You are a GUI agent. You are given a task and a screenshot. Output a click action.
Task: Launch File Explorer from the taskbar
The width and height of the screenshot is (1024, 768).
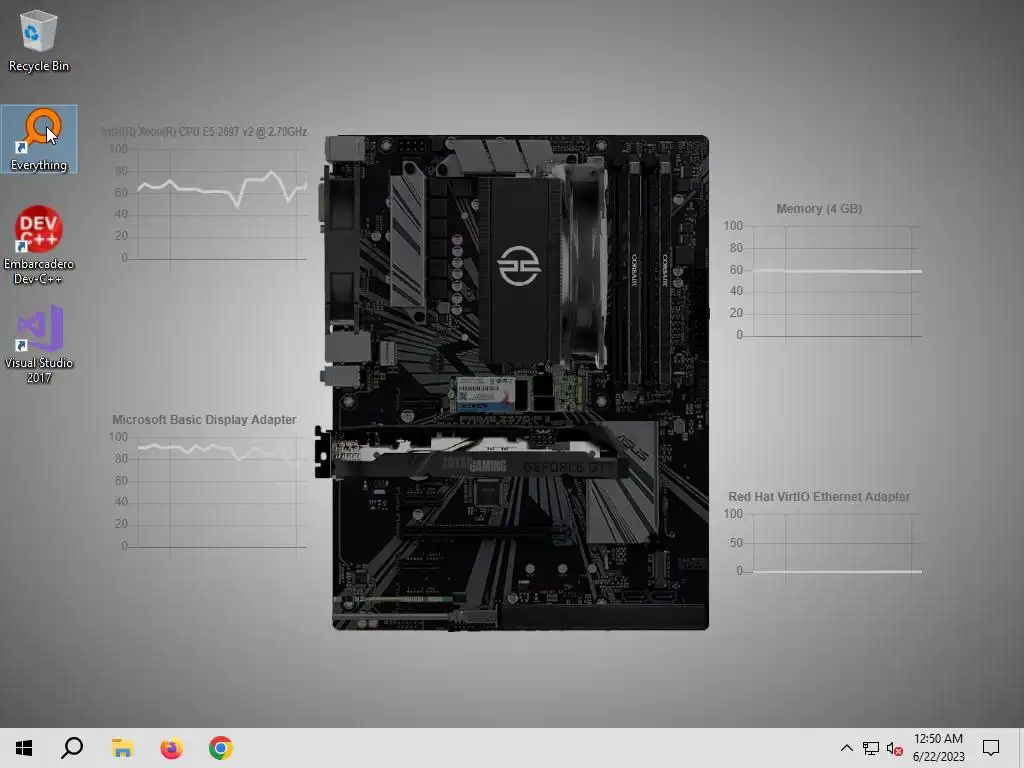coord(122,748)
